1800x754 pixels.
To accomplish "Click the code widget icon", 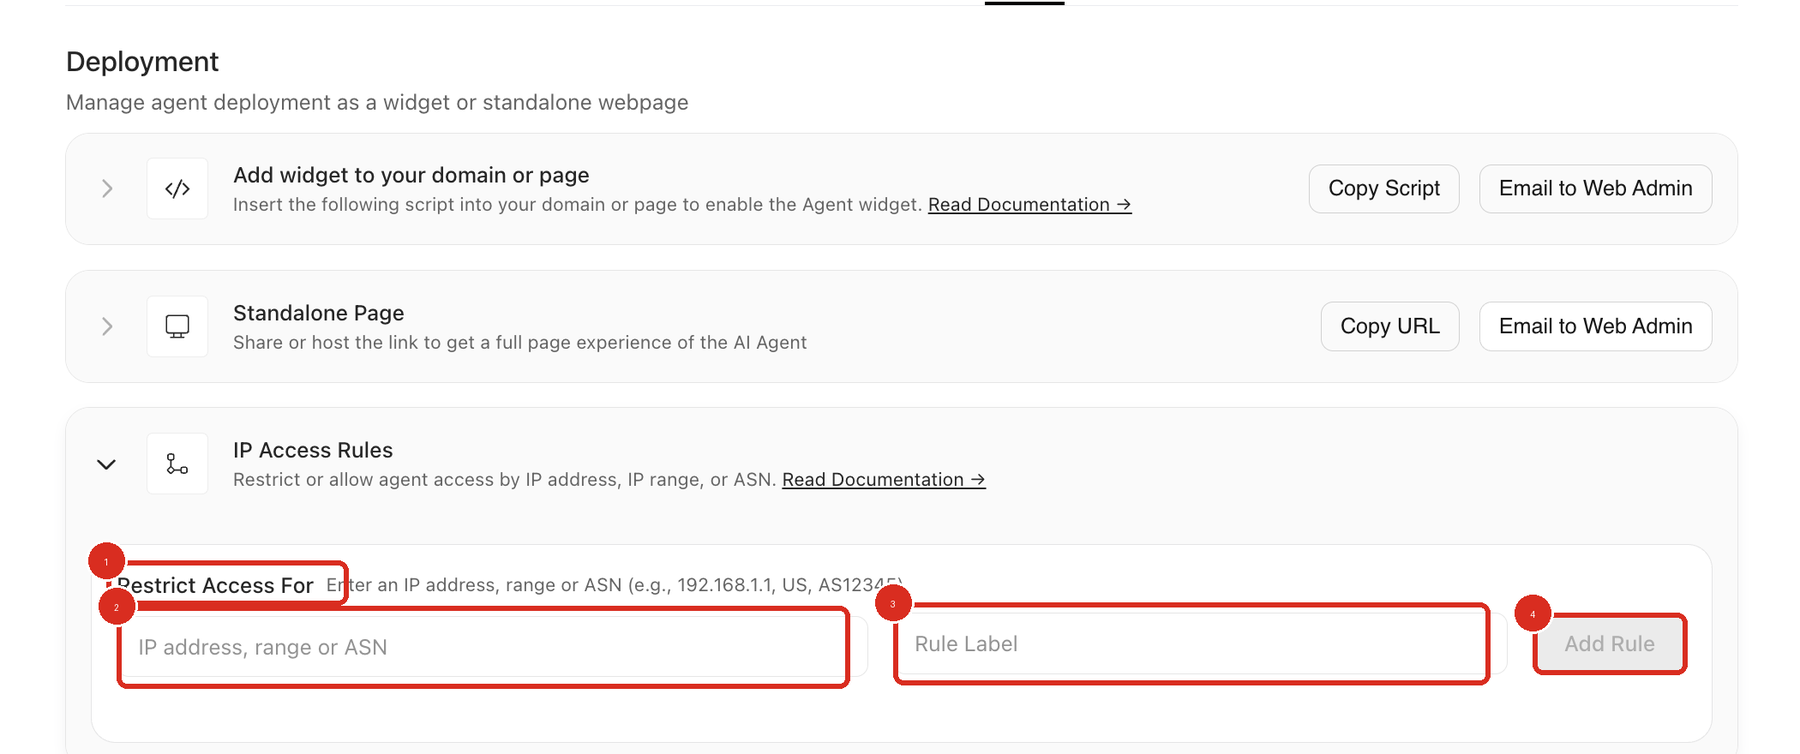I will (x=177, y=189).
